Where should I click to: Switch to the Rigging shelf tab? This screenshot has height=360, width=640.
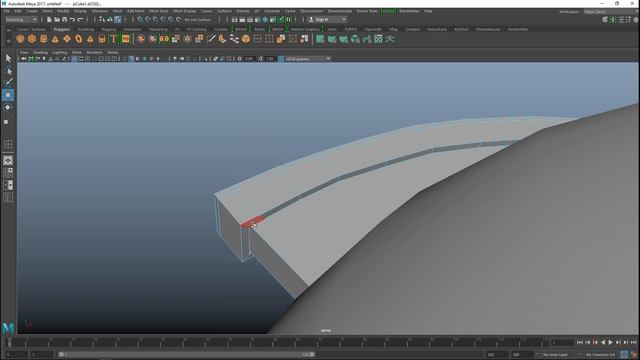pyautogui.click(x=109, y=29)
